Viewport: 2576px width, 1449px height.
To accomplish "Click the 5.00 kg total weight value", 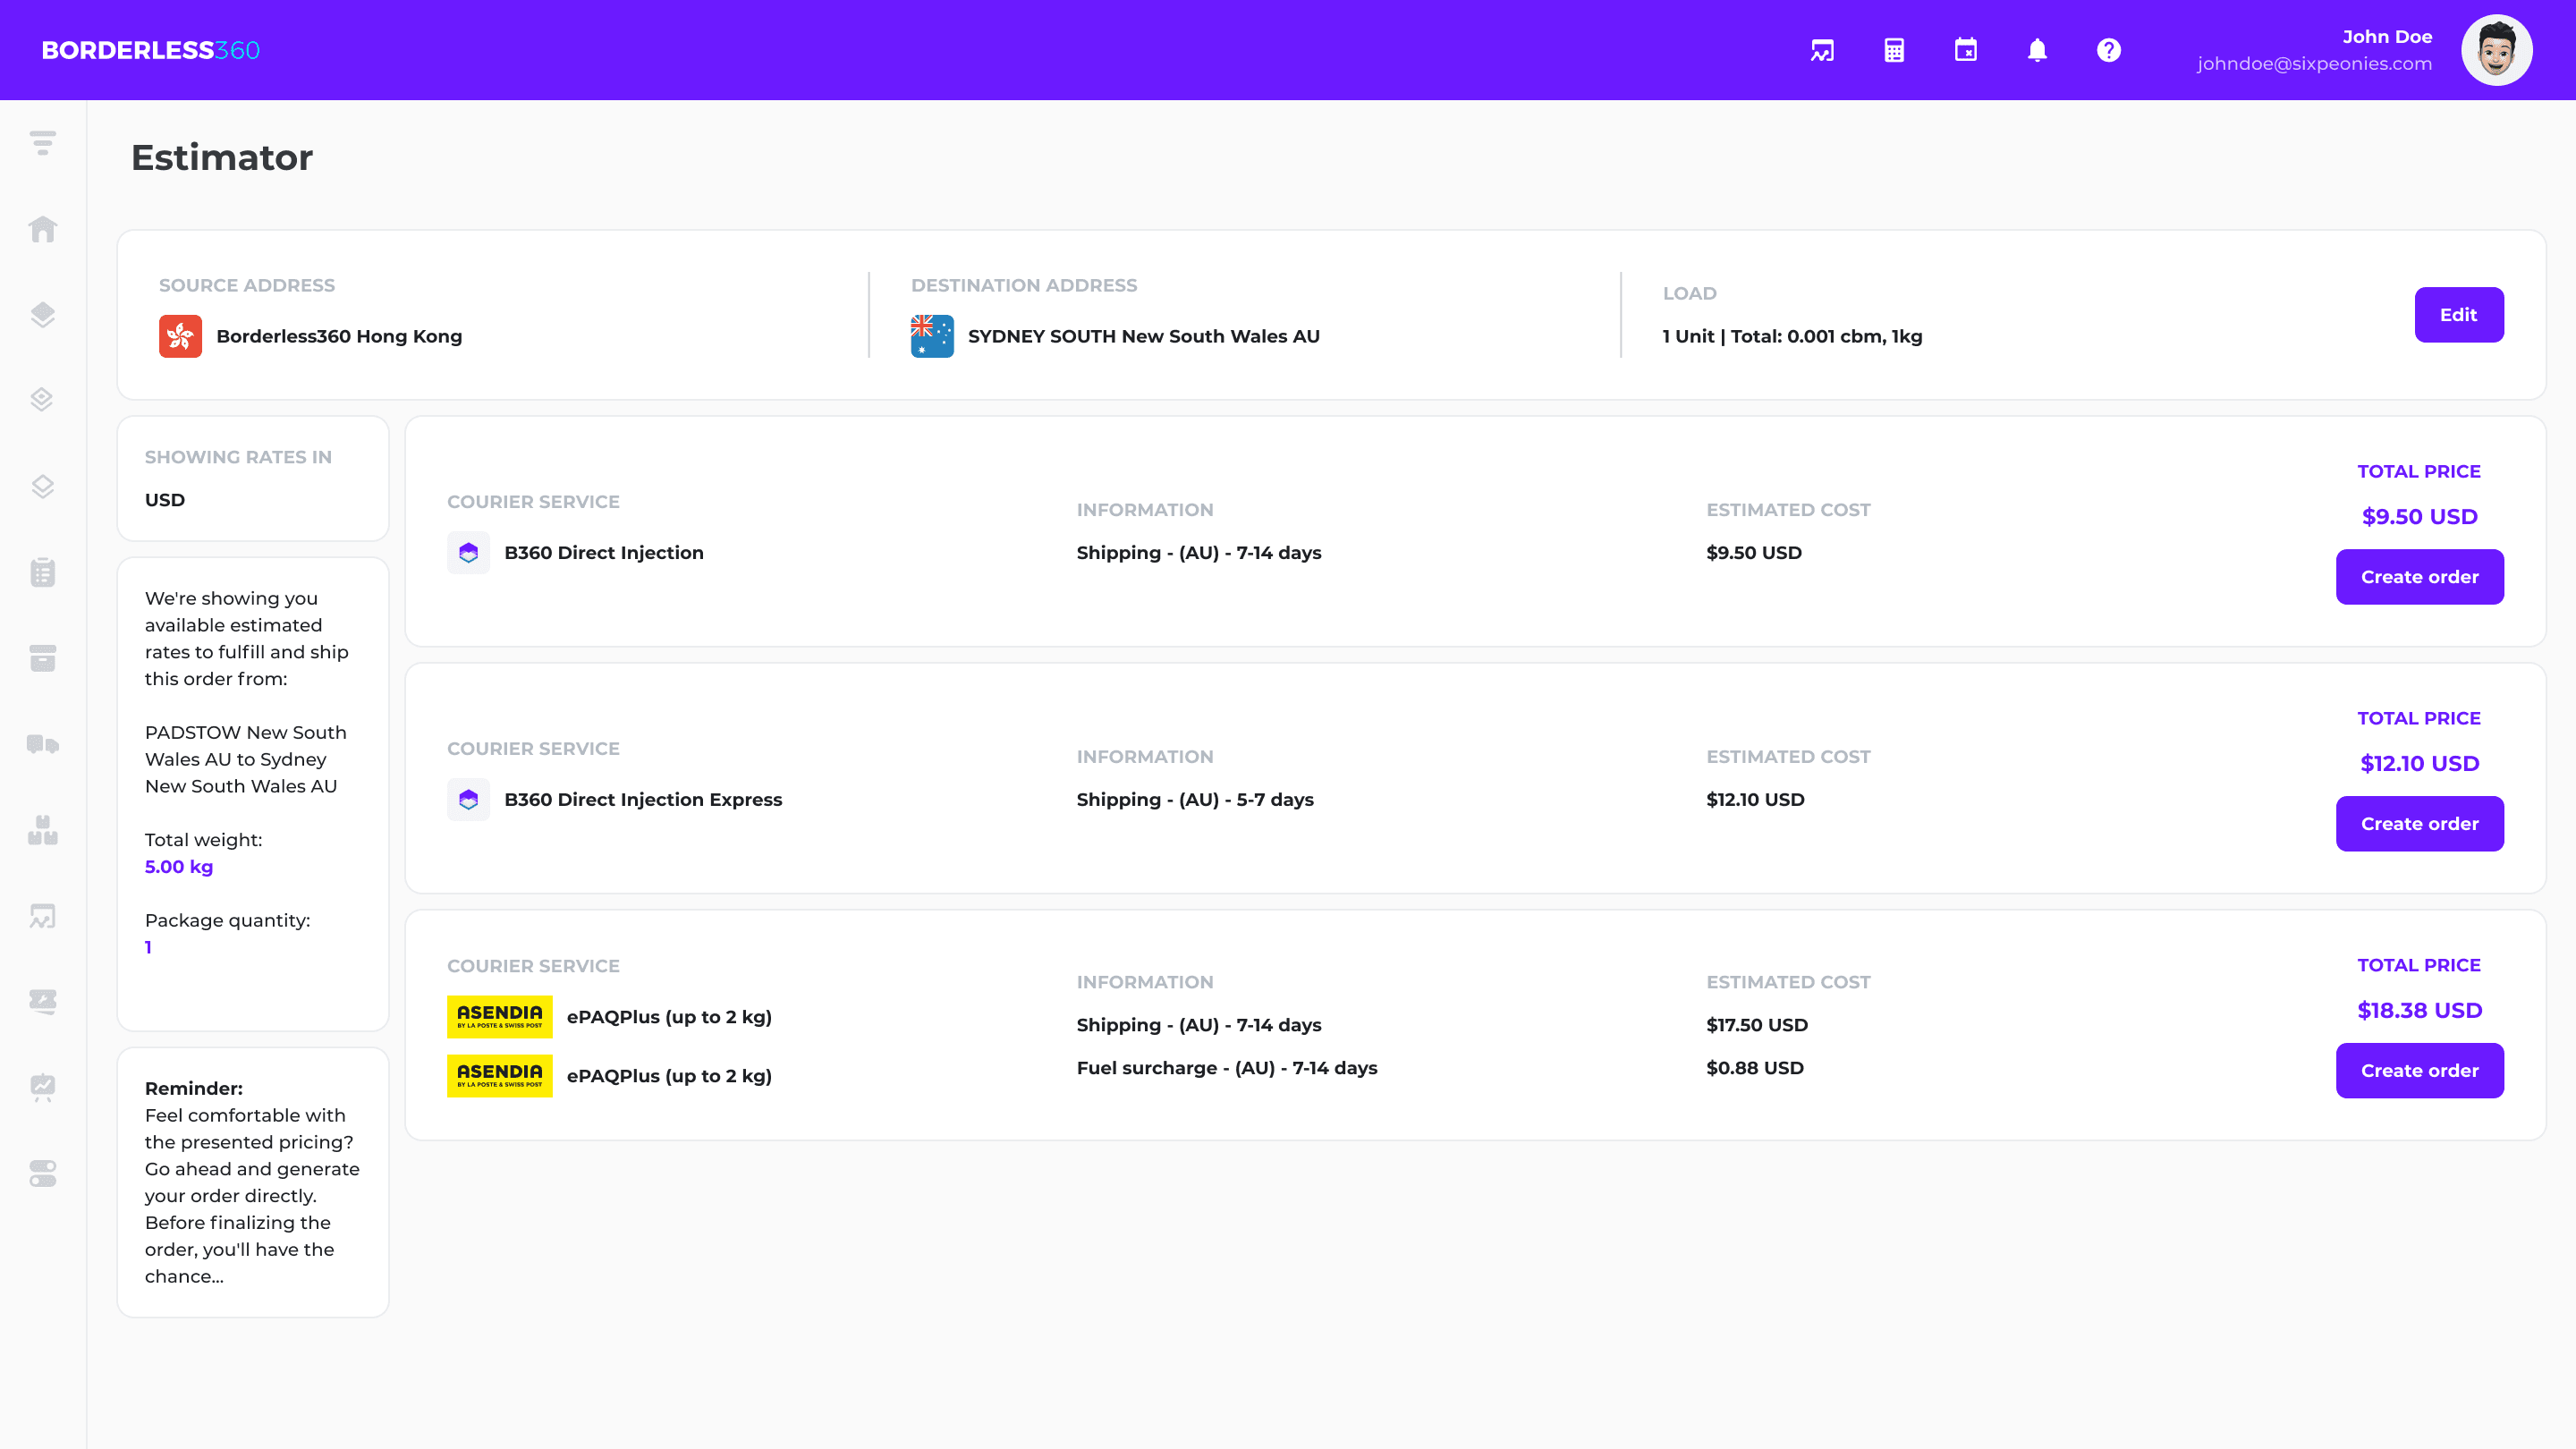I will point(179,867).
